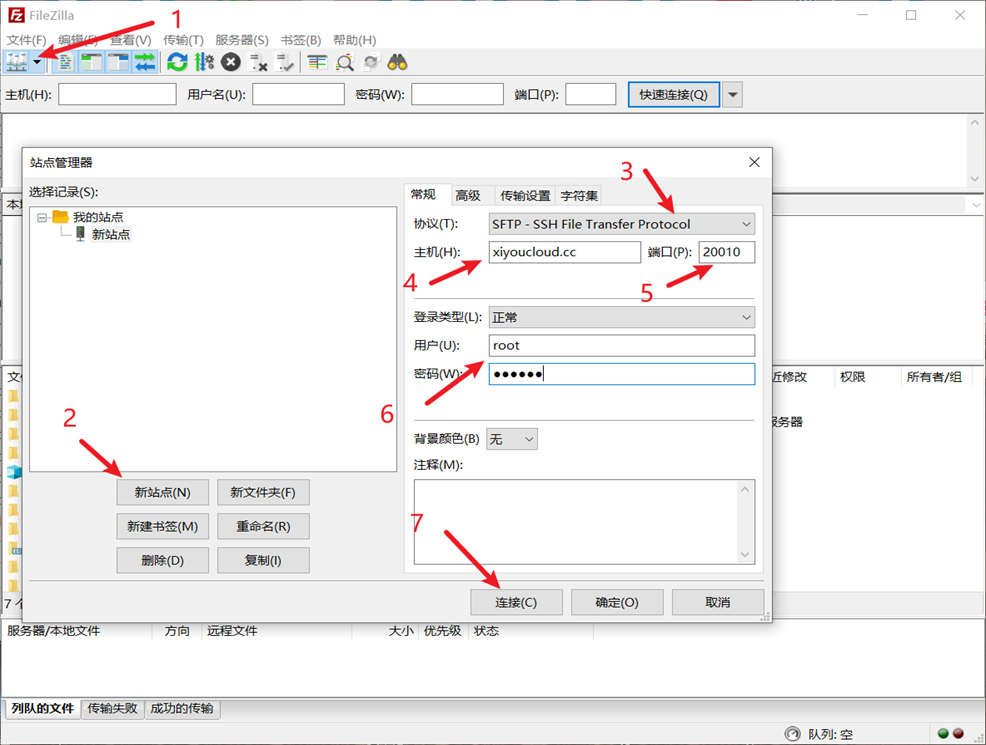Click the 取消 cancel button
Screen dimensions: 986x745
(x=717, y=602)
